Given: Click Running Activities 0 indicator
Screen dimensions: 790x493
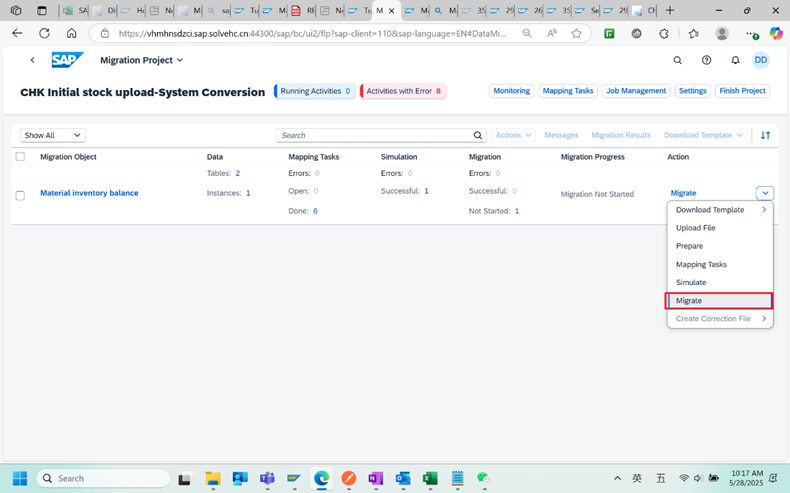Looking at the screenshot, I should [315, 91].
